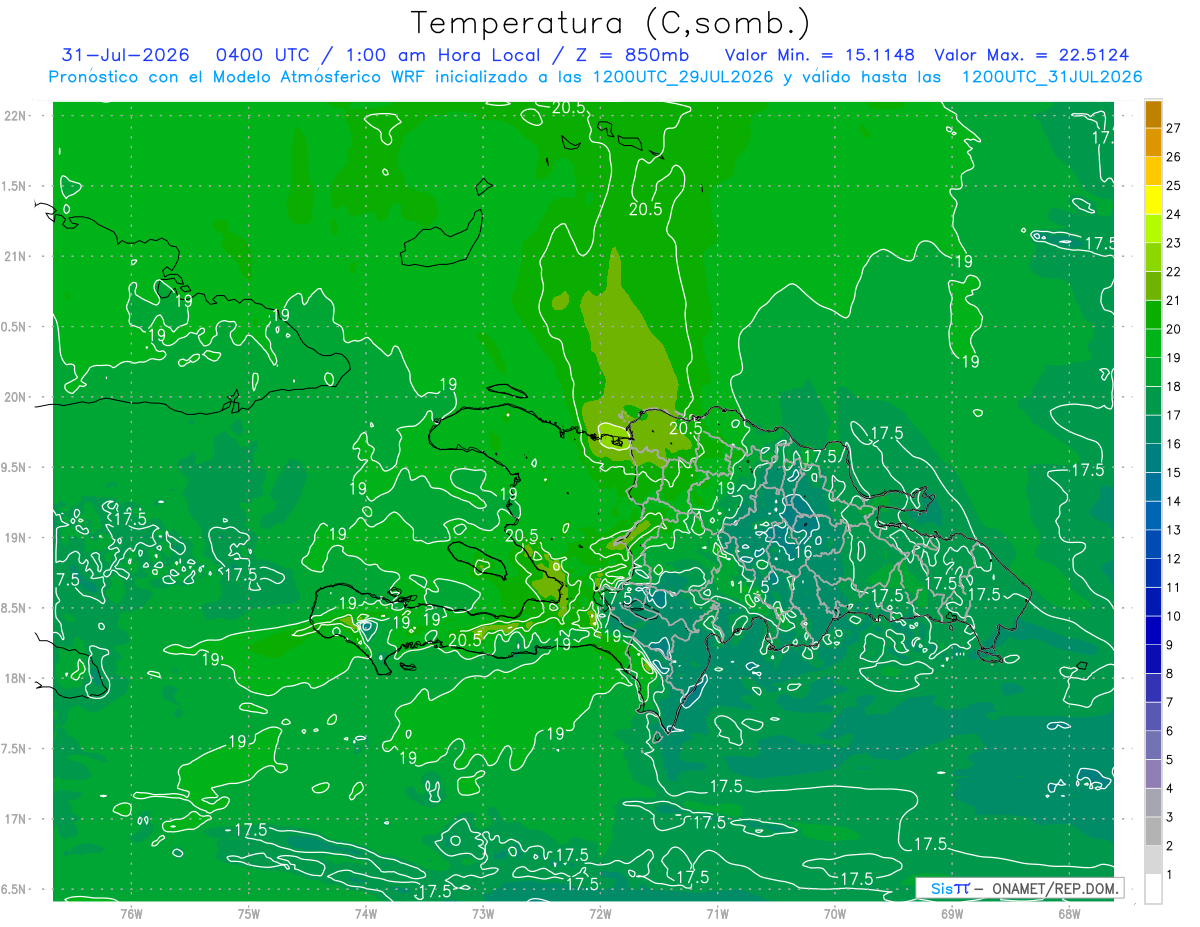Click the '22N' latitude axis label

coord(16,116)
